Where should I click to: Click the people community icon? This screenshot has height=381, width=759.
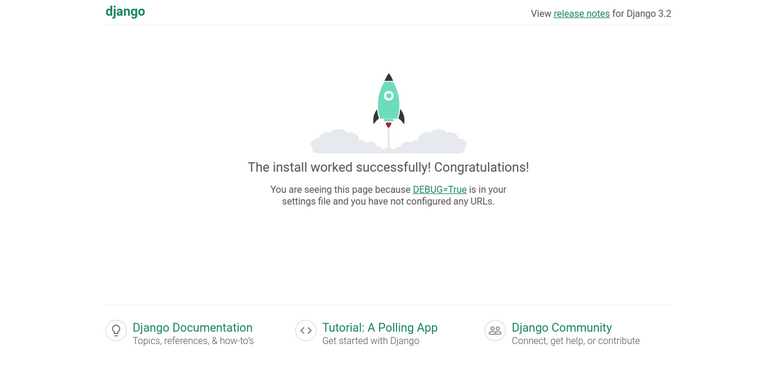point(495,331)
